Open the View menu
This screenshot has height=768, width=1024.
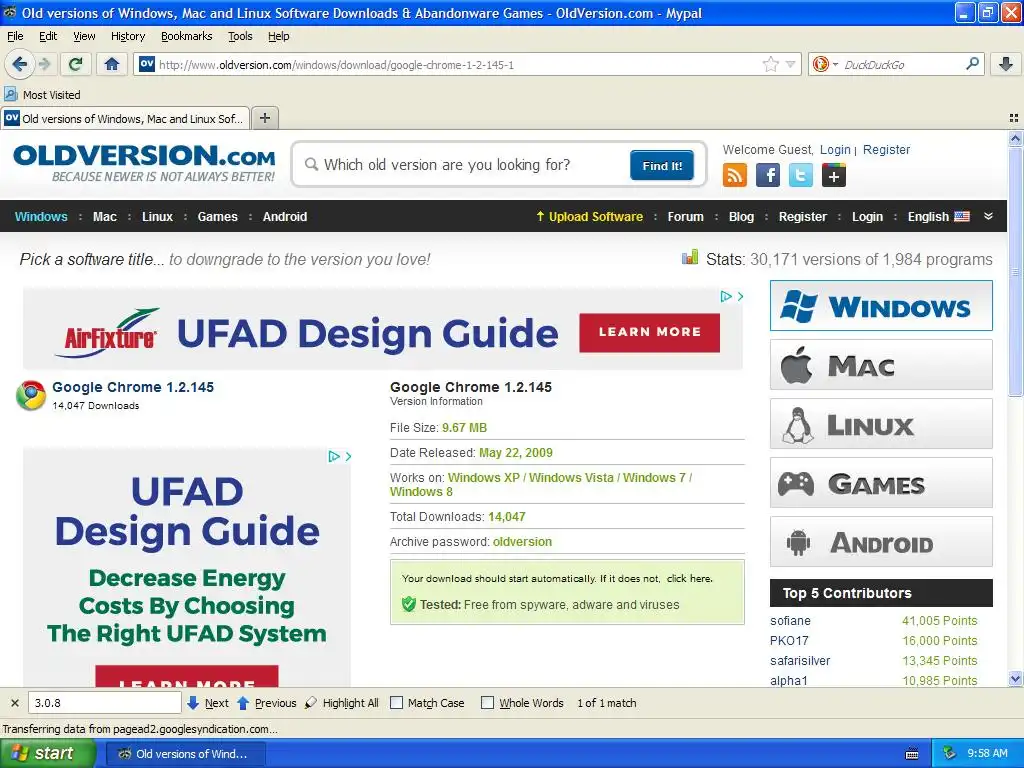point(84,36)
